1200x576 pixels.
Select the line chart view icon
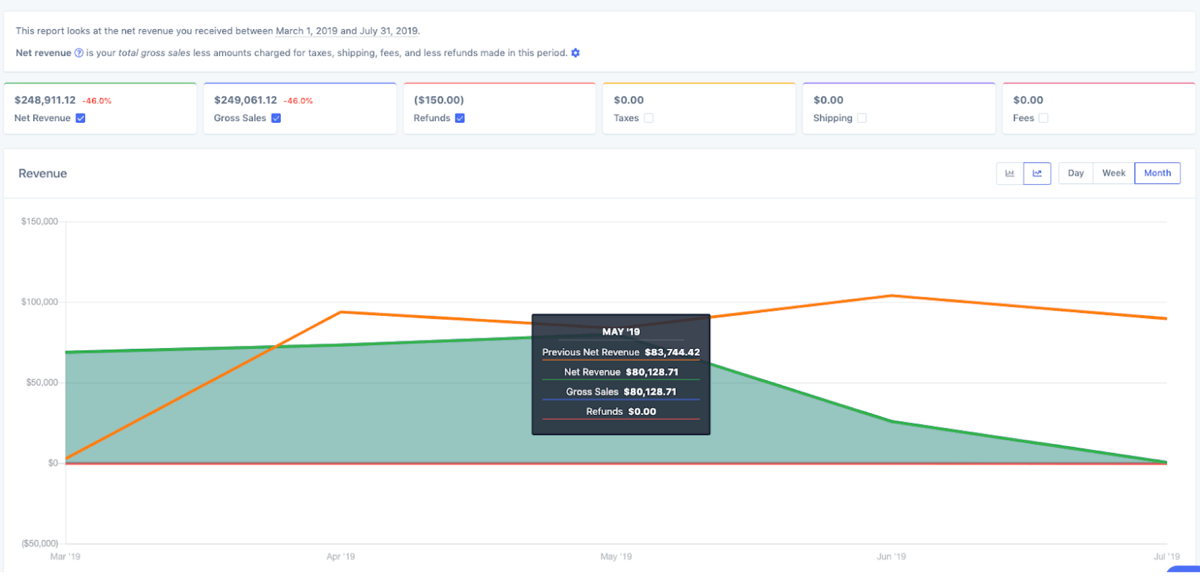[x=1036, y=172]
